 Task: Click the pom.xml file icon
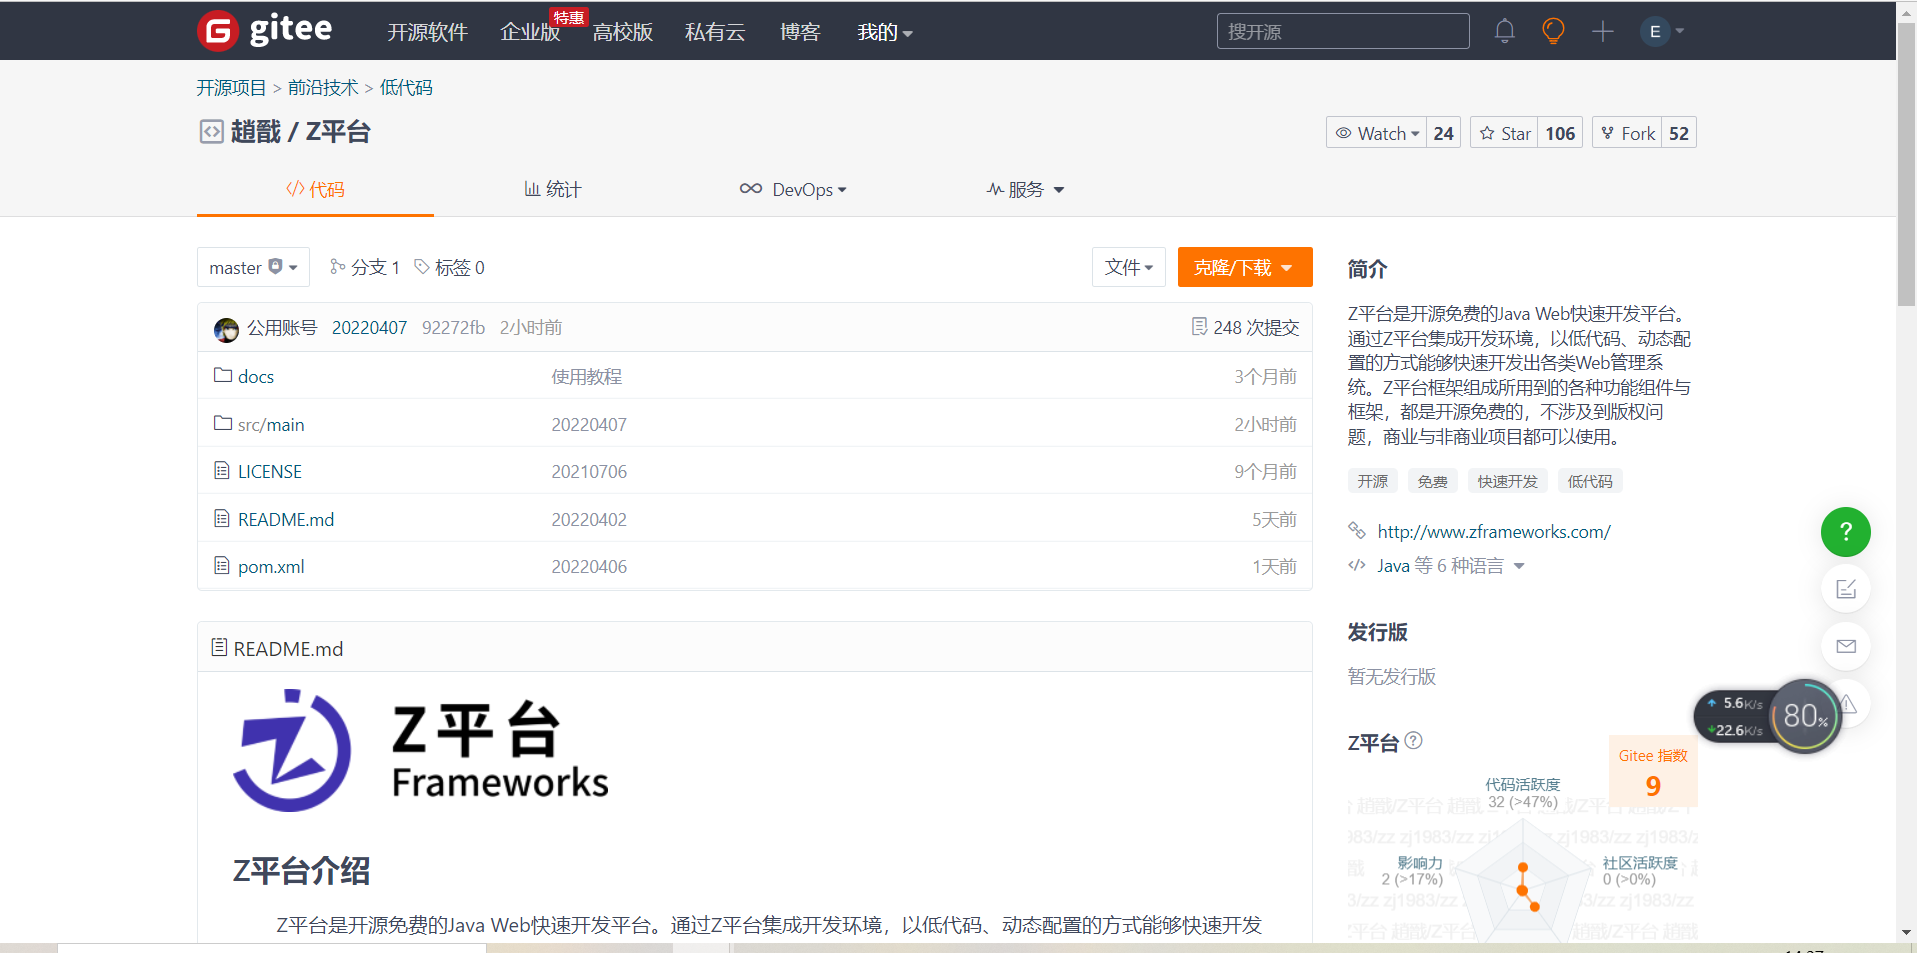(222, 566)
